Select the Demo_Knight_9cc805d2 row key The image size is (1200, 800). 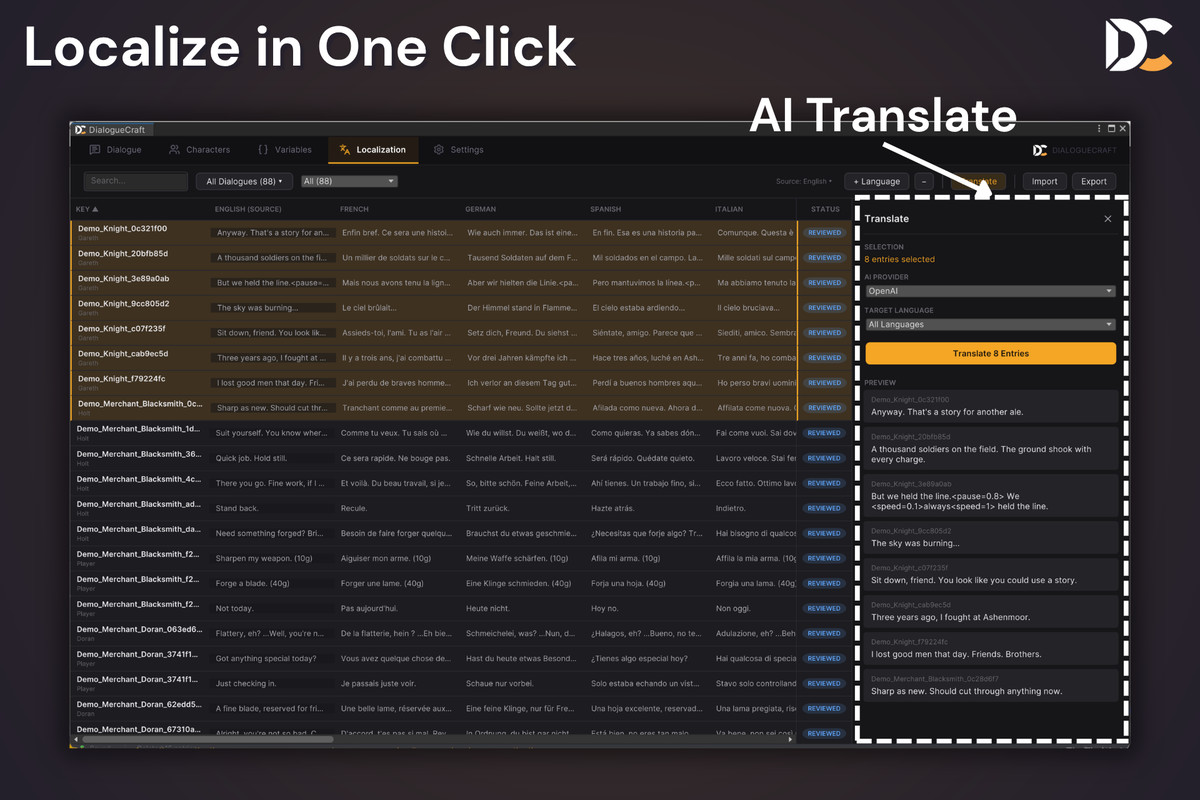(x=123, y=304)
